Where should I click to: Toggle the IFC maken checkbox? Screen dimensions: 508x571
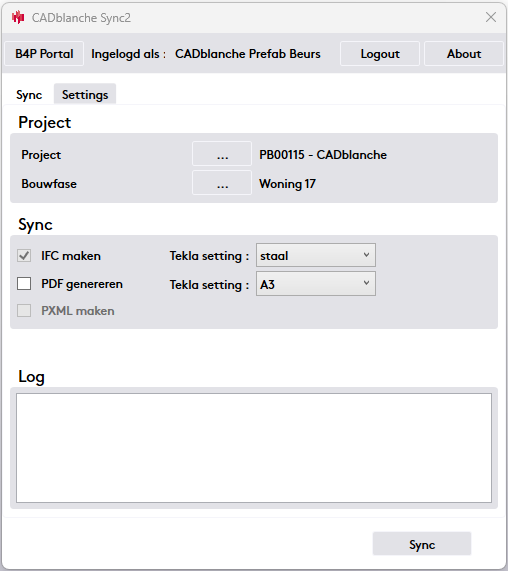click(24, 256)
